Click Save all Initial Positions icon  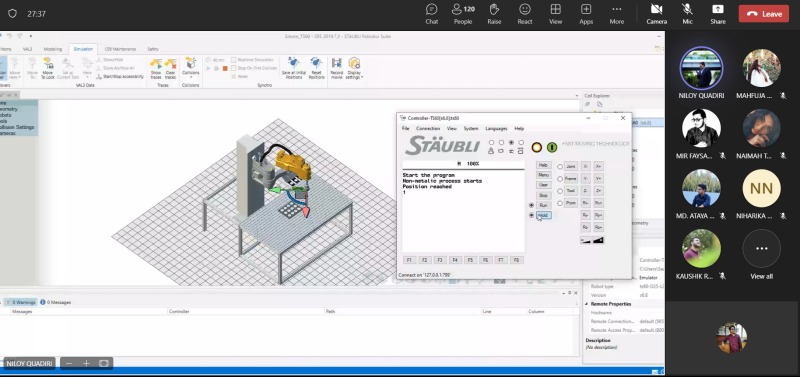pos(293,63)
